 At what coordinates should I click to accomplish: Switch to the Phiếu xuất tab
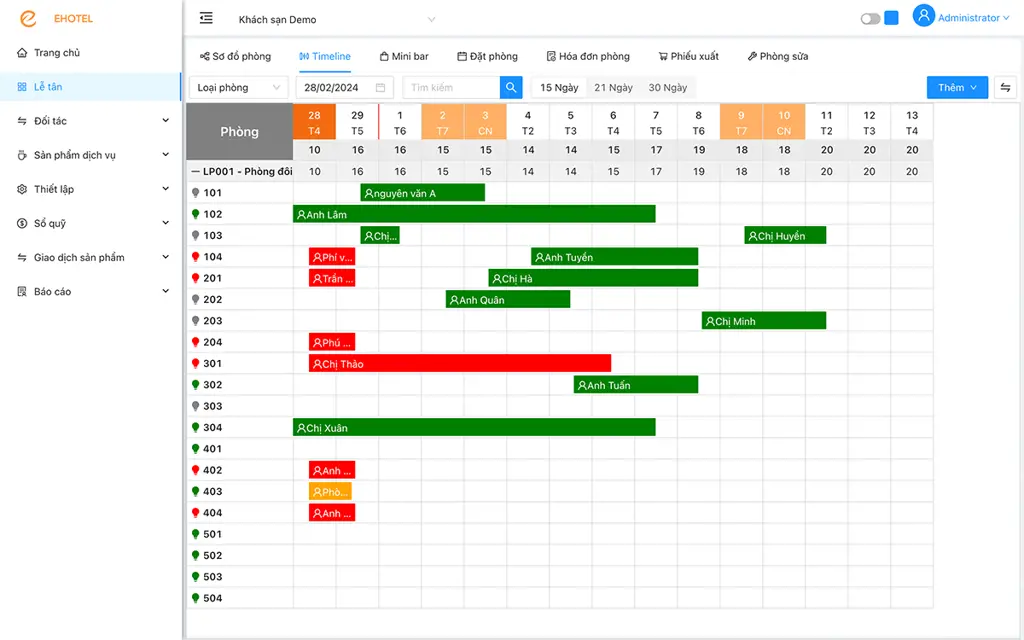688,56
